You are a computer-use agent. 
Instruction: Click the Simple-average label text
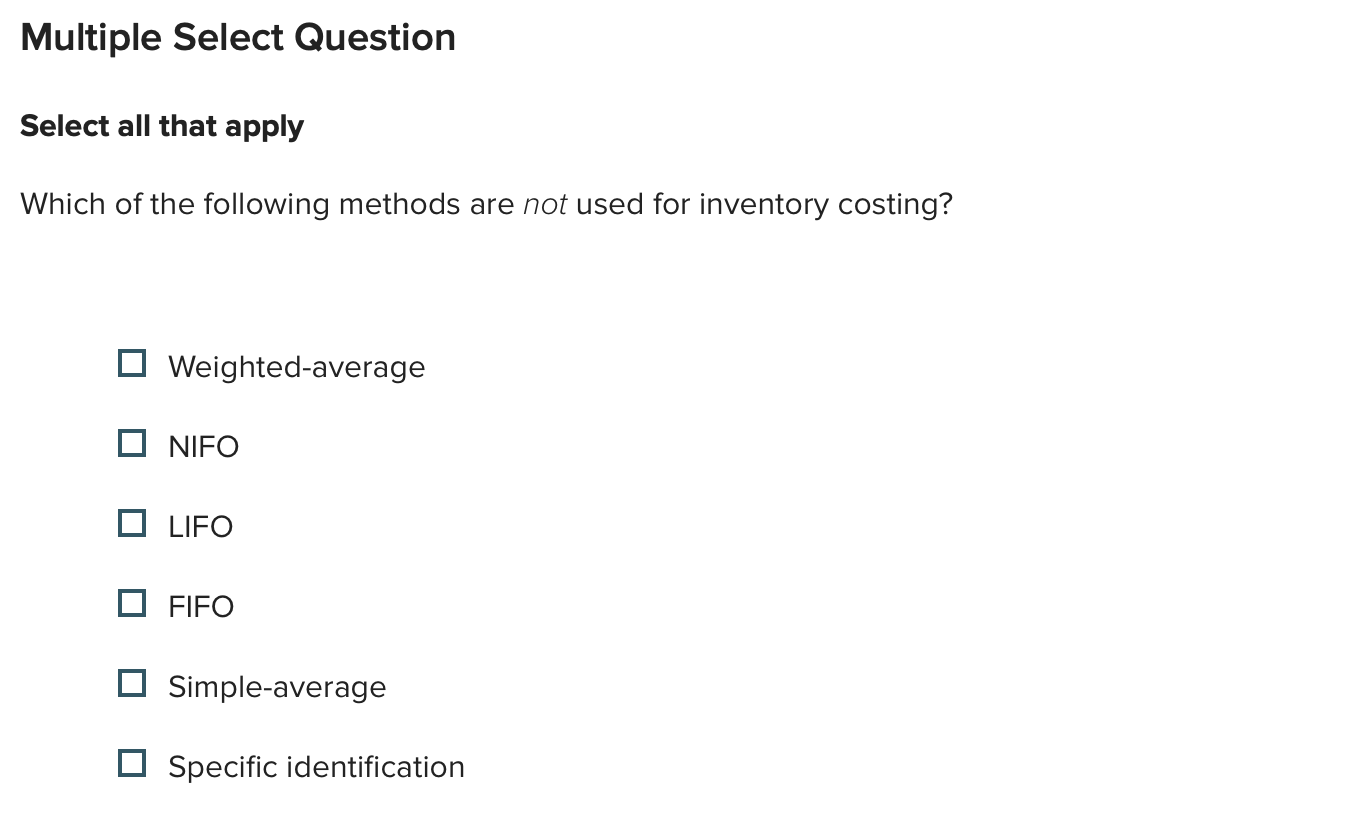tap(277, 687)
